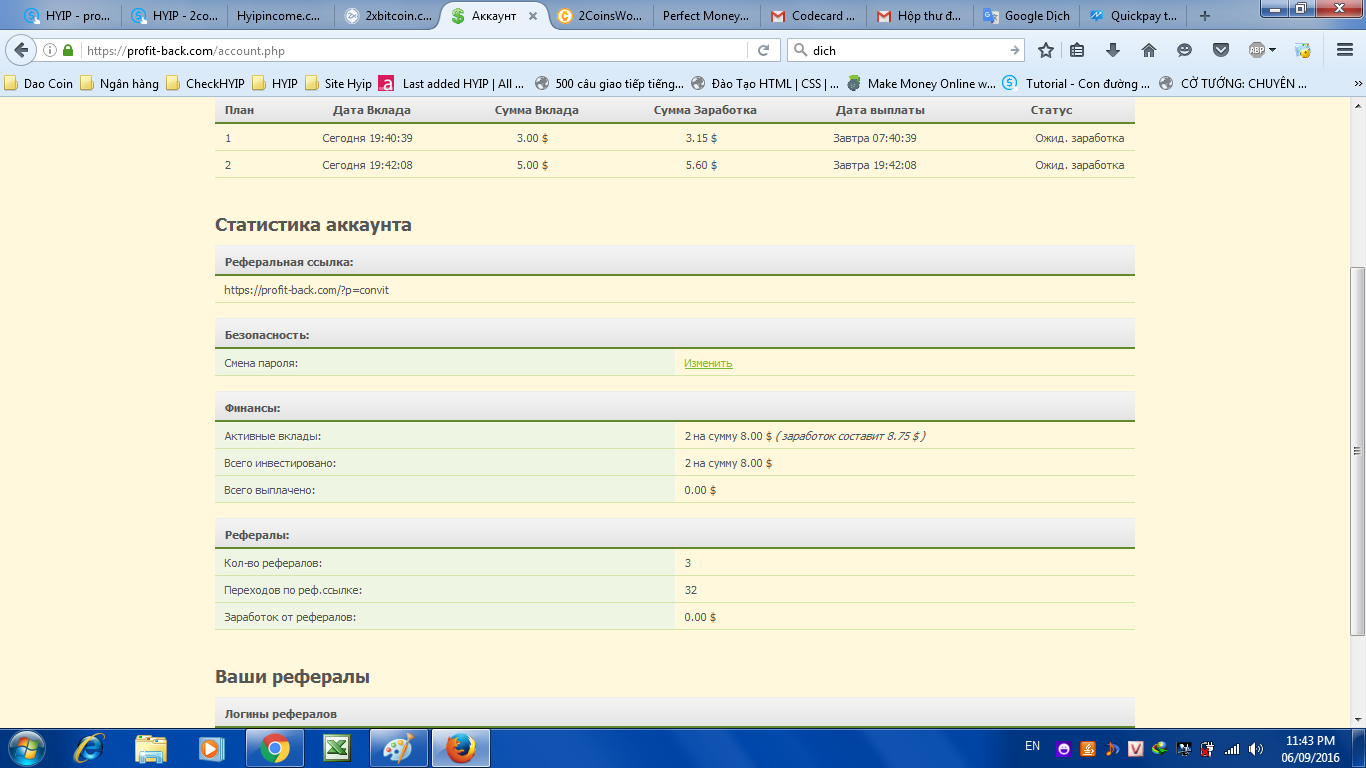Check the power plug tray icon

click(x=1207, y=748)
